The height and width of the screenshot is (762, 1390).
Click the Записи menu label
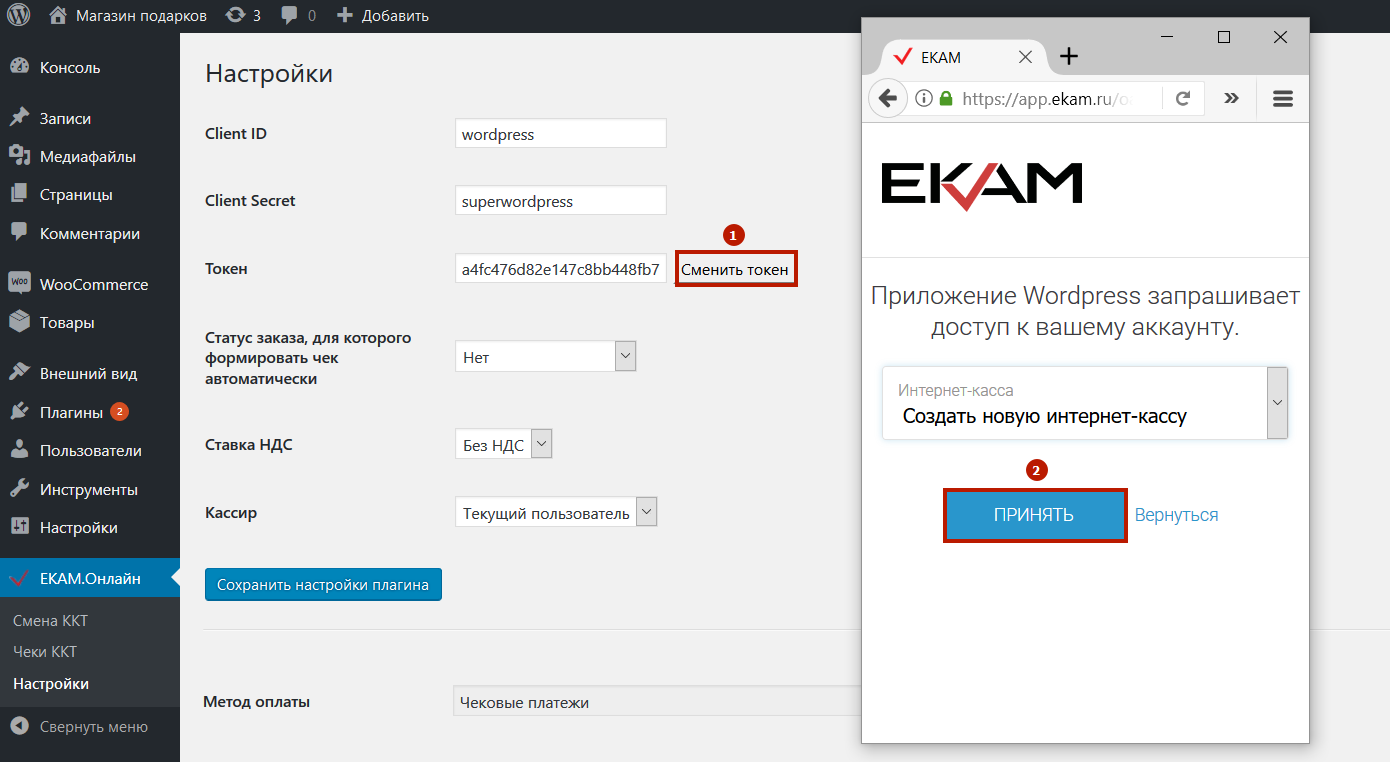click(x=65, y=119)
